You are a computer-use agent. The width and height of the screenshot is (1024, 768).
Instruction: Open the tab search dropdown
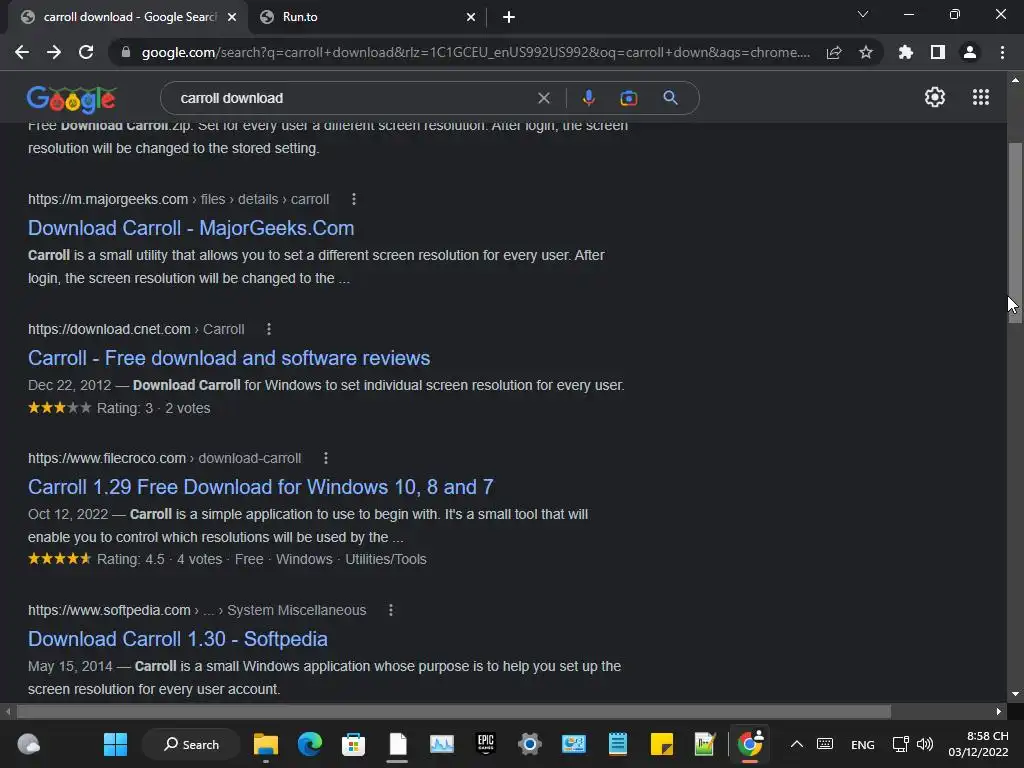coord(863,14)
